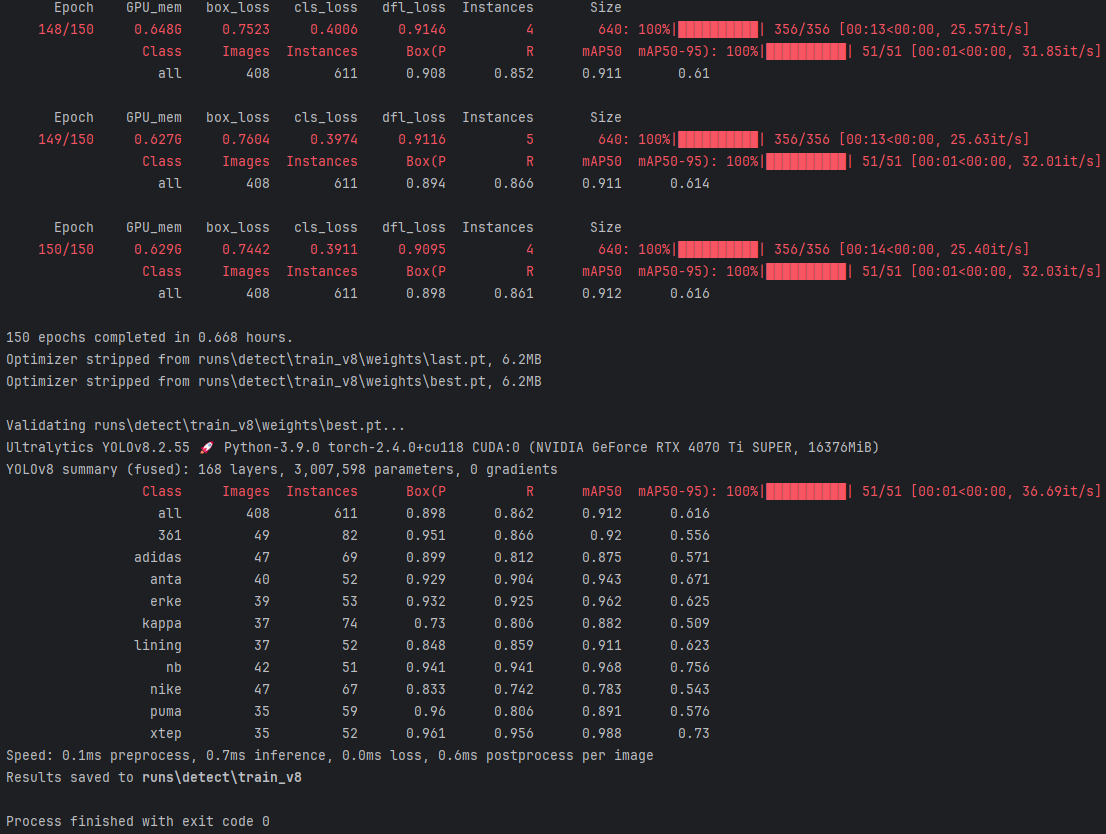
Task: Click 'Process finished with exit code 0'
Action: 138,821
